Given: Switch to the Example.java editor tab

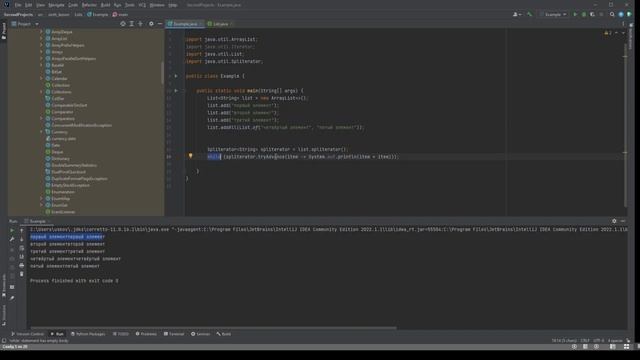Looking at the screenshot, I should click(184, 24).
